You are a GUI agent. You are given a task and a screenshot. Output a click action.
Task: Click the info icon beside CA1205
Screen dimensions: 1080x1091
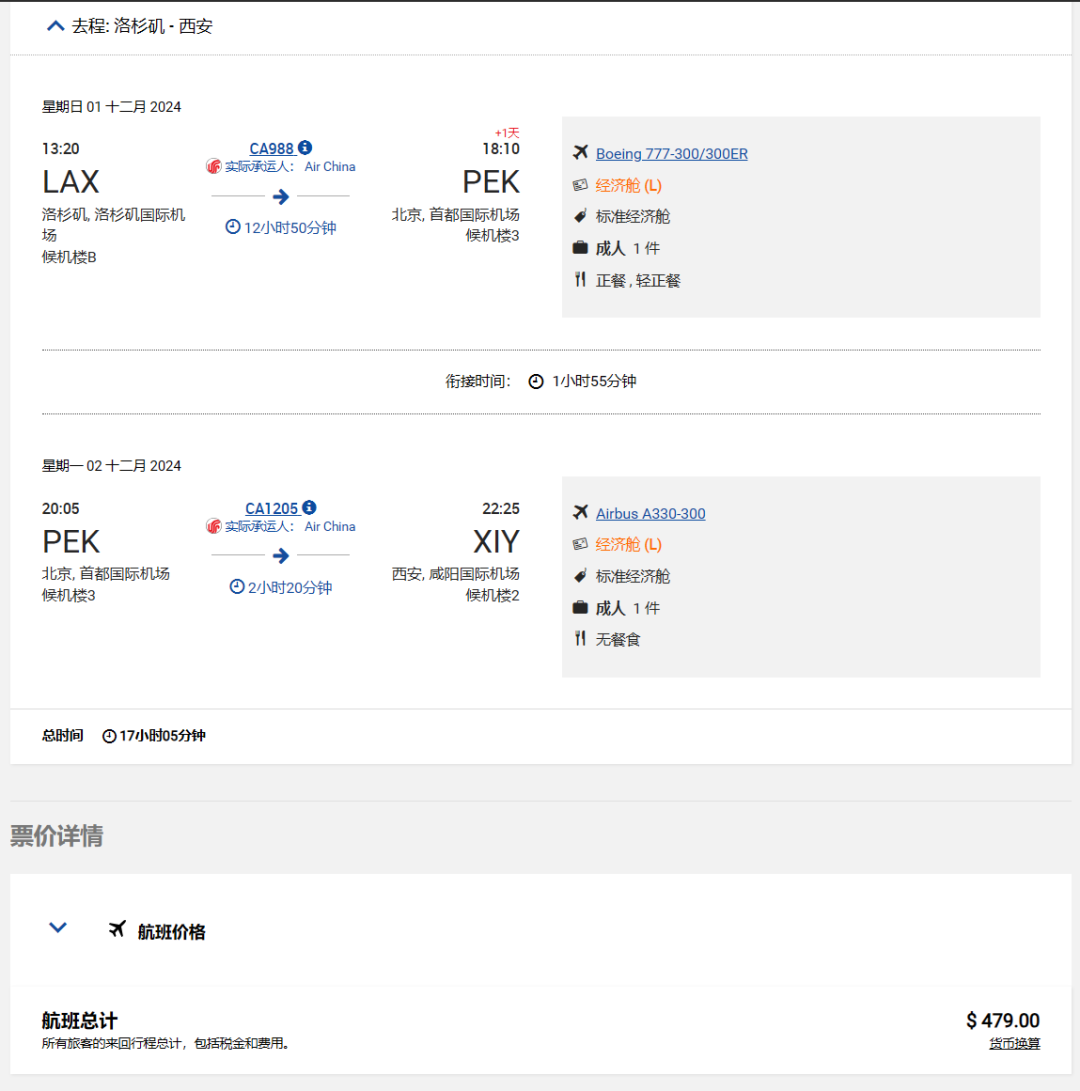pyautogui.click(x=310, y=507)
